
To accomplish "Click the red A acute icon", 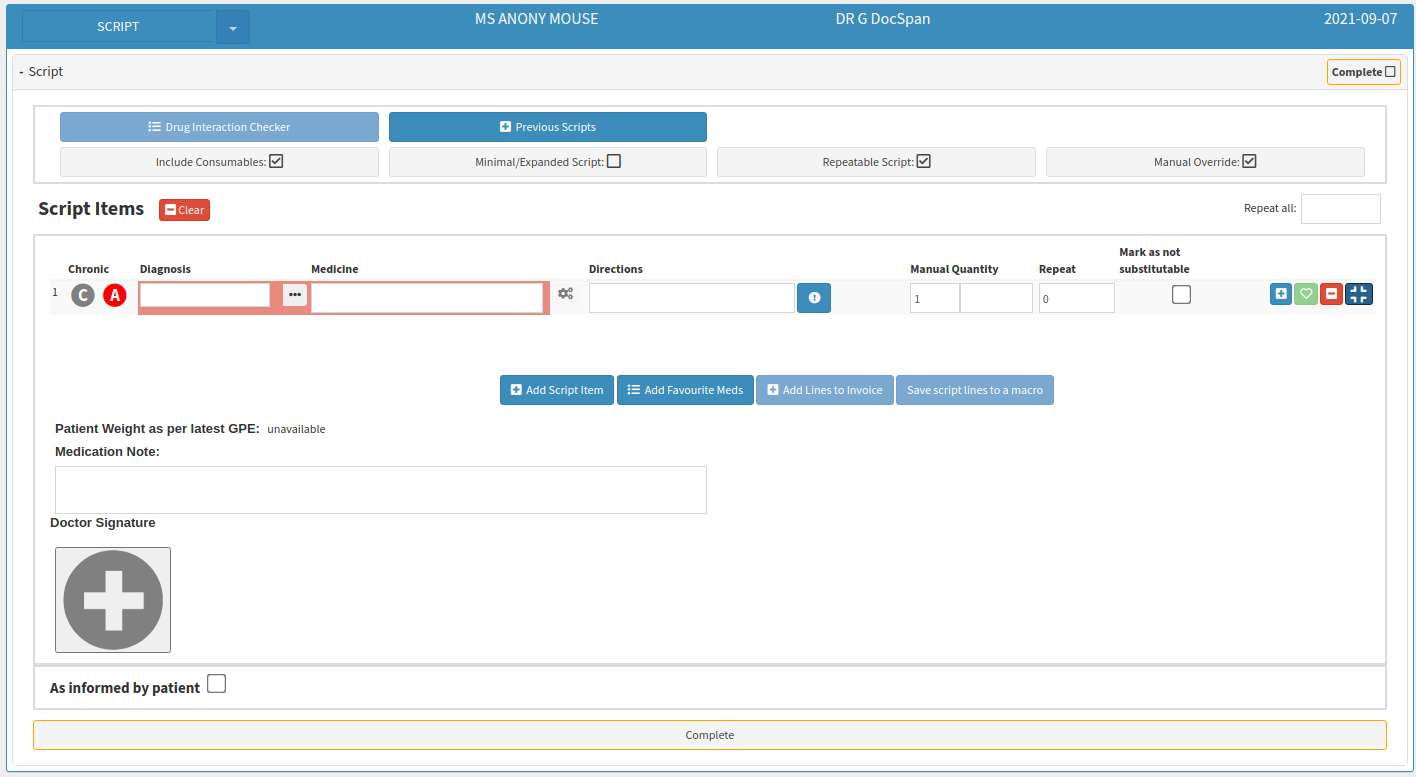I will (x=115, y=295).
